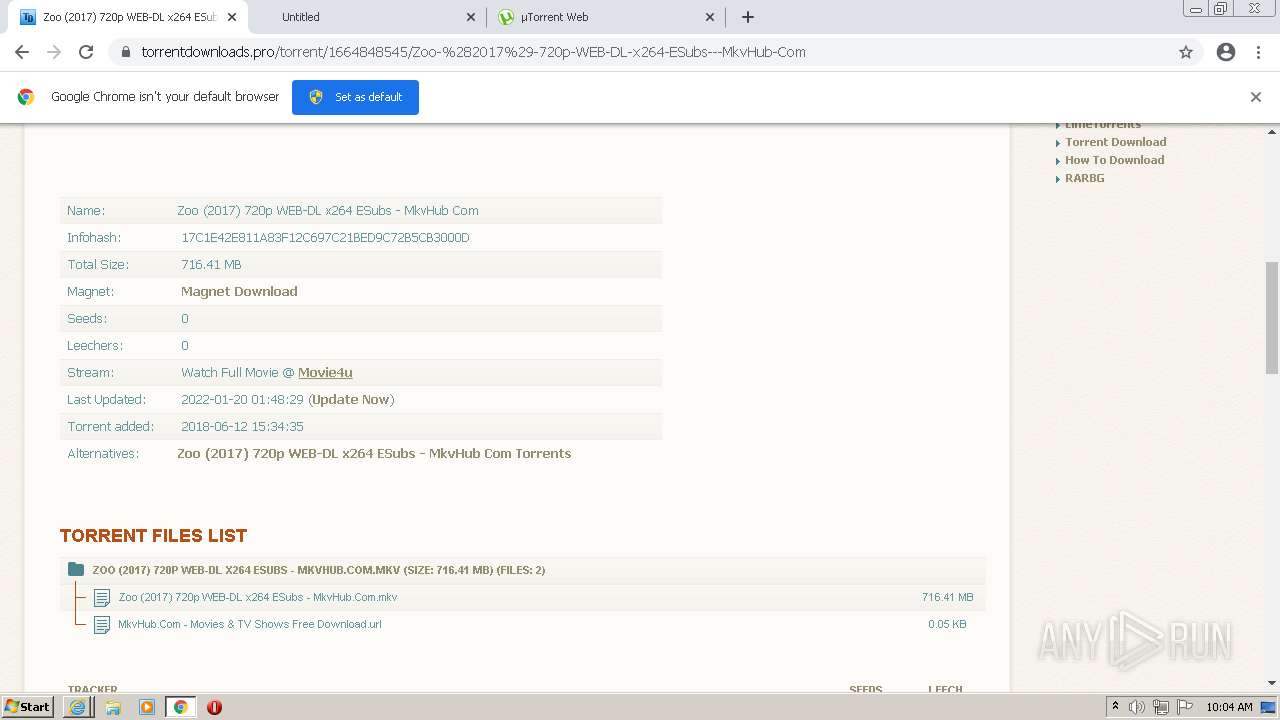
Task: Show hidden system tray icons
Action: click(x=1115, y=707)
